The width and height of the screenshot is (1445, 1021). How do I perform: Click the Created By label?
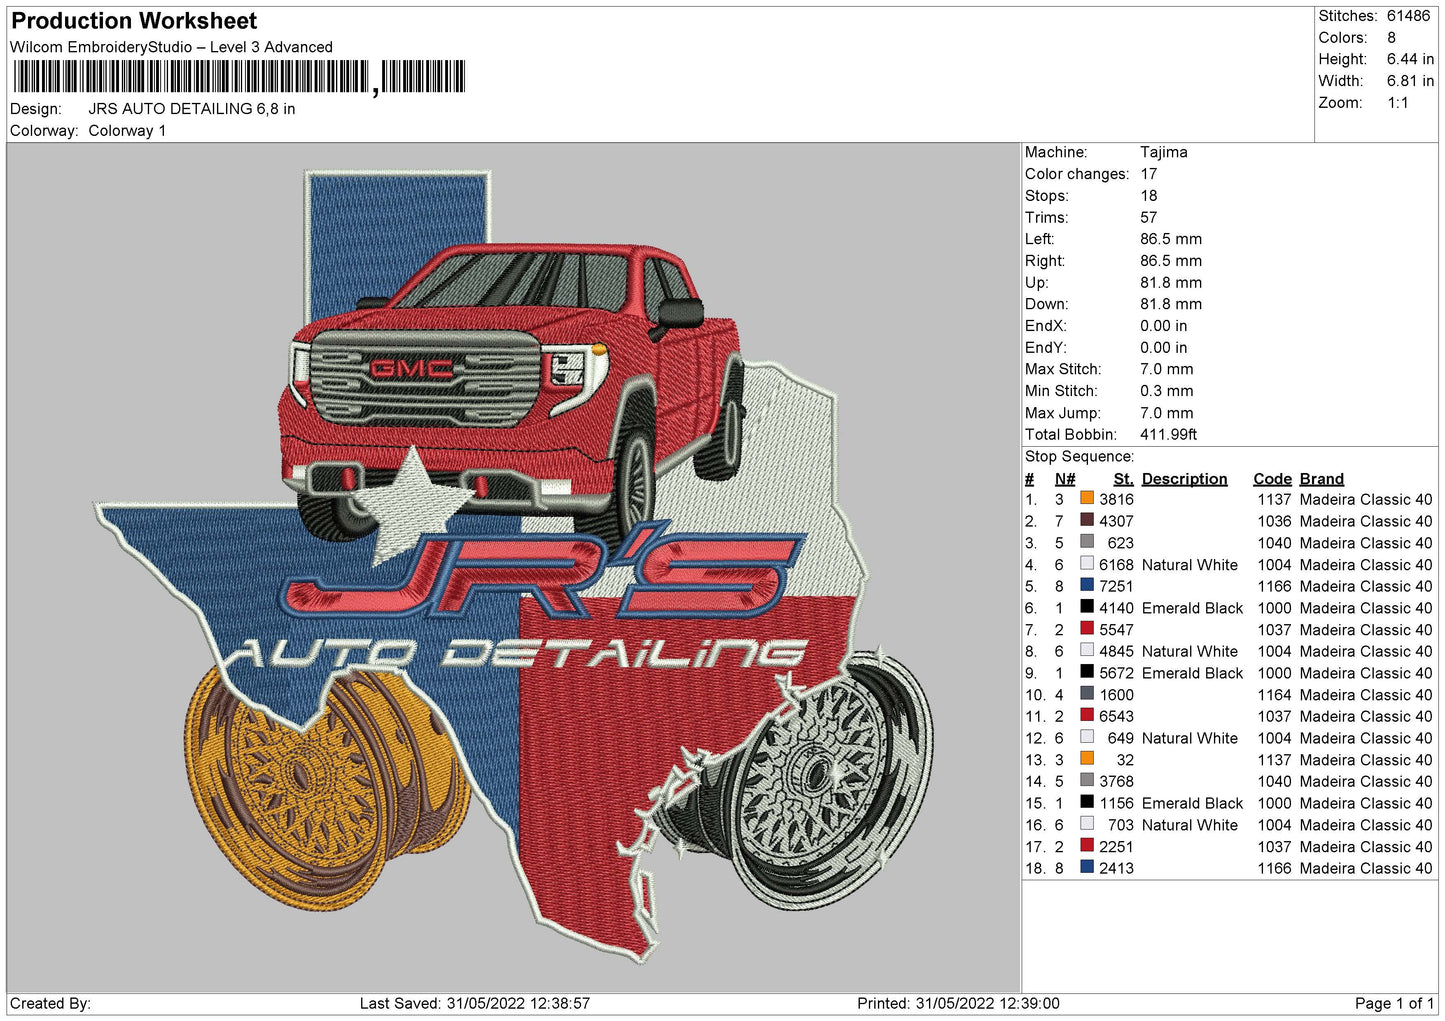(50, 1003)
